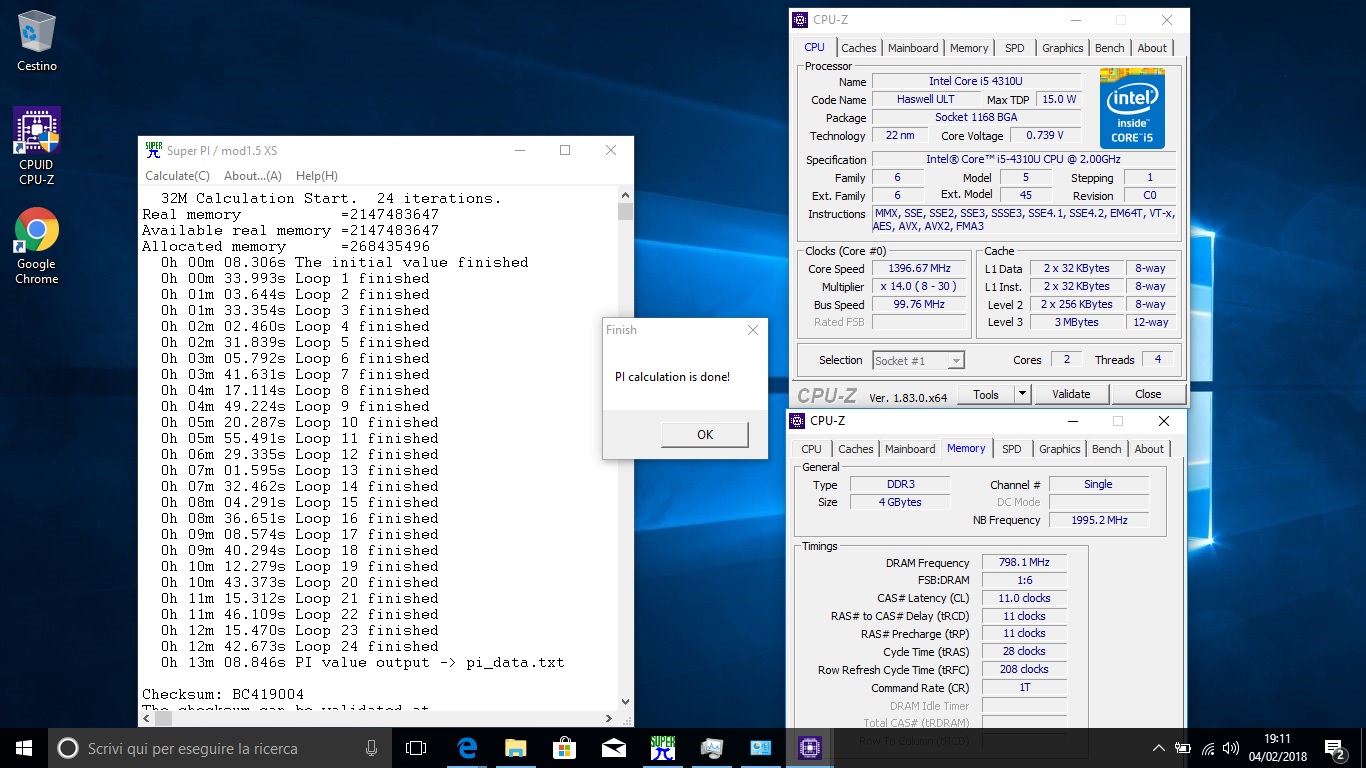Click the DRAM Frequency value 798.1 MHz

1024,563
